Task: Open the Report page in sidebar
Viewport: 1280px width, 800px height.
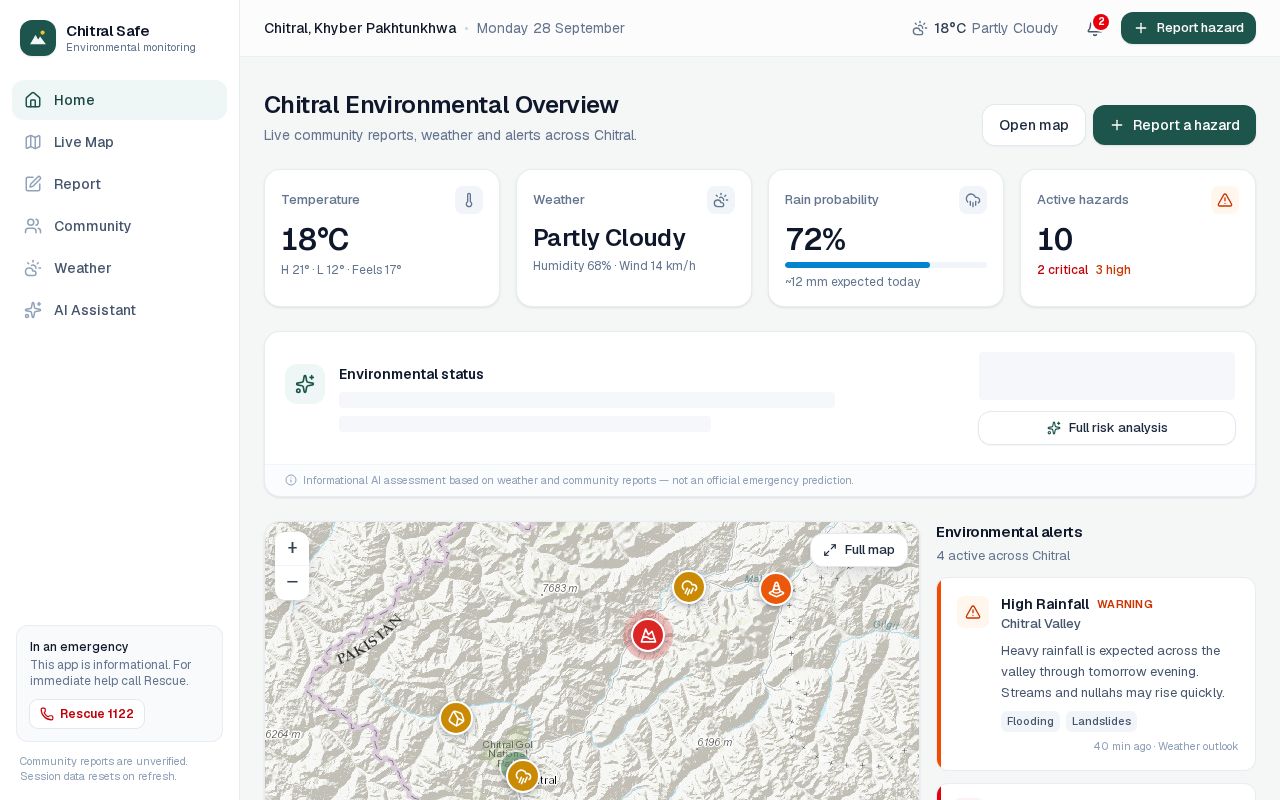Action: pyautogui.click(x=119, y=184)
